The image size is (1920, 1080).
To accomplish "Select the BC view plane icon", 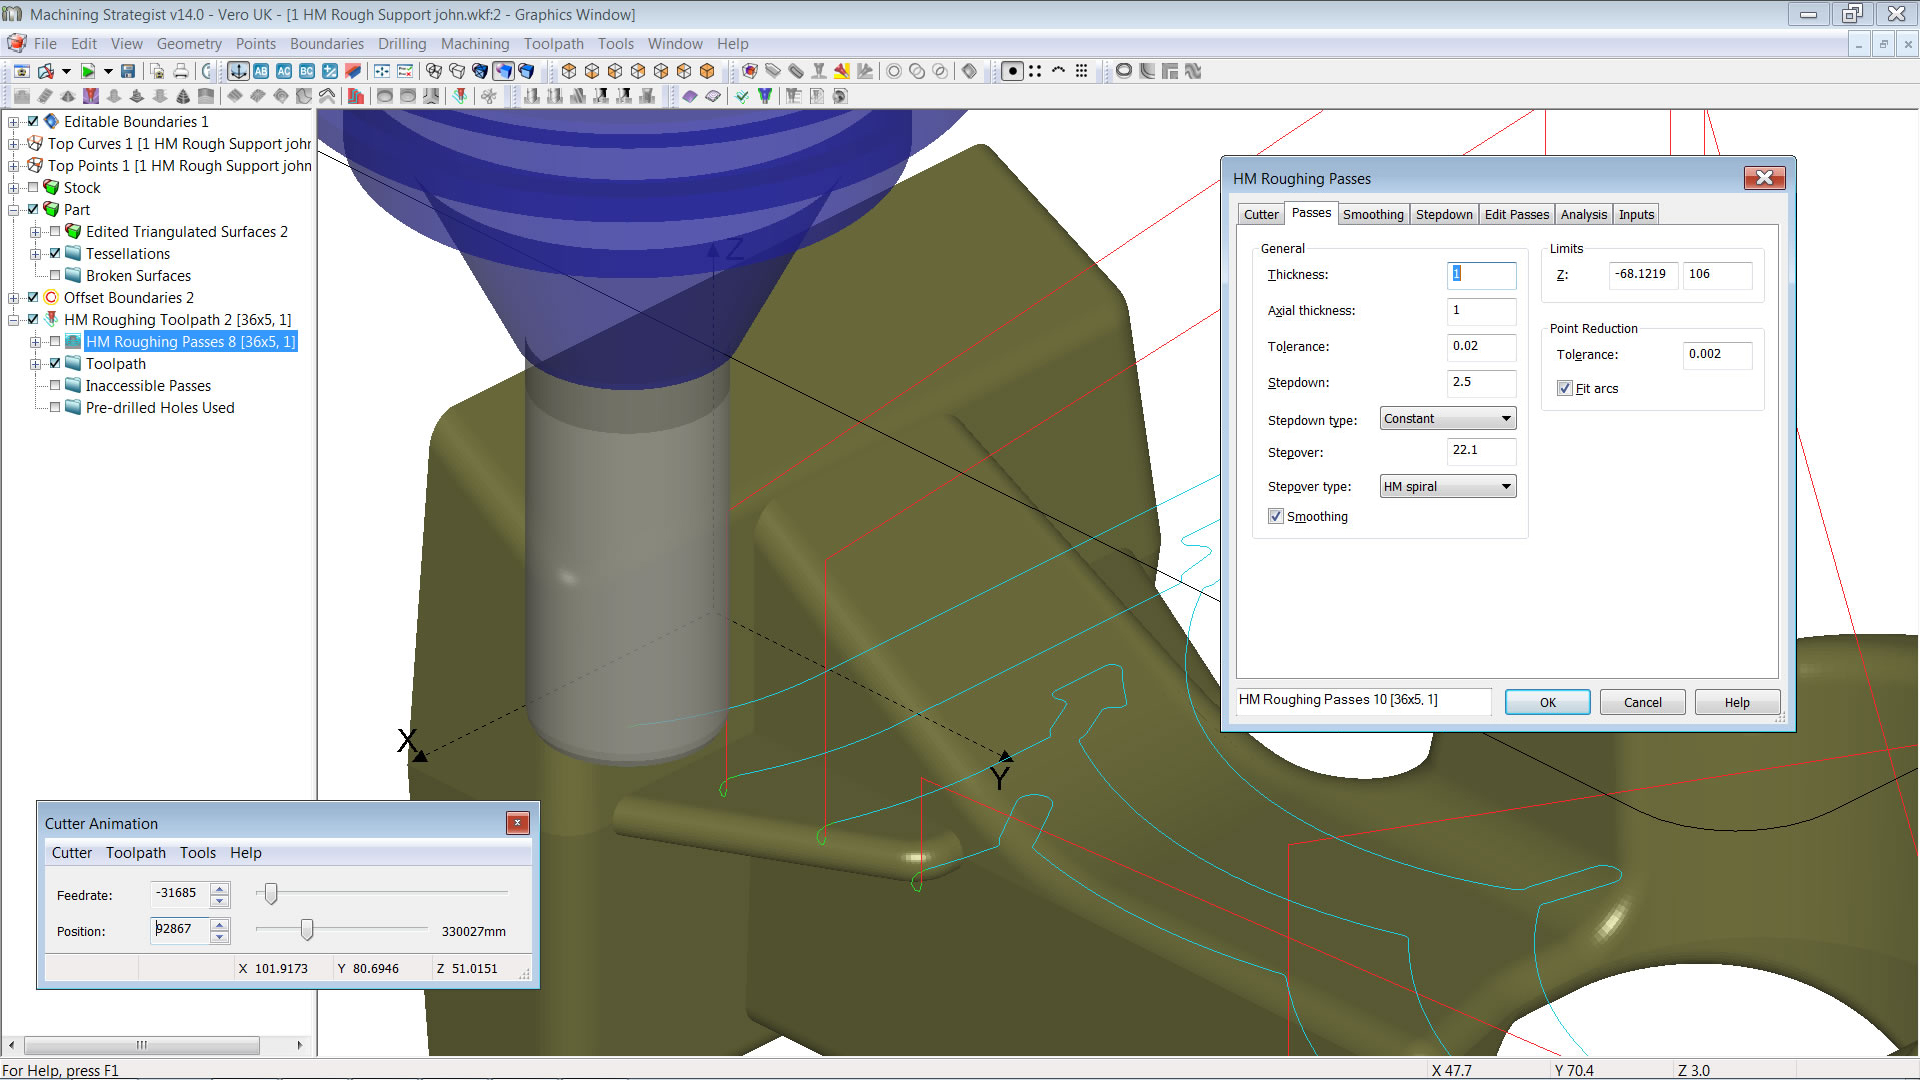I will [307, 71].
